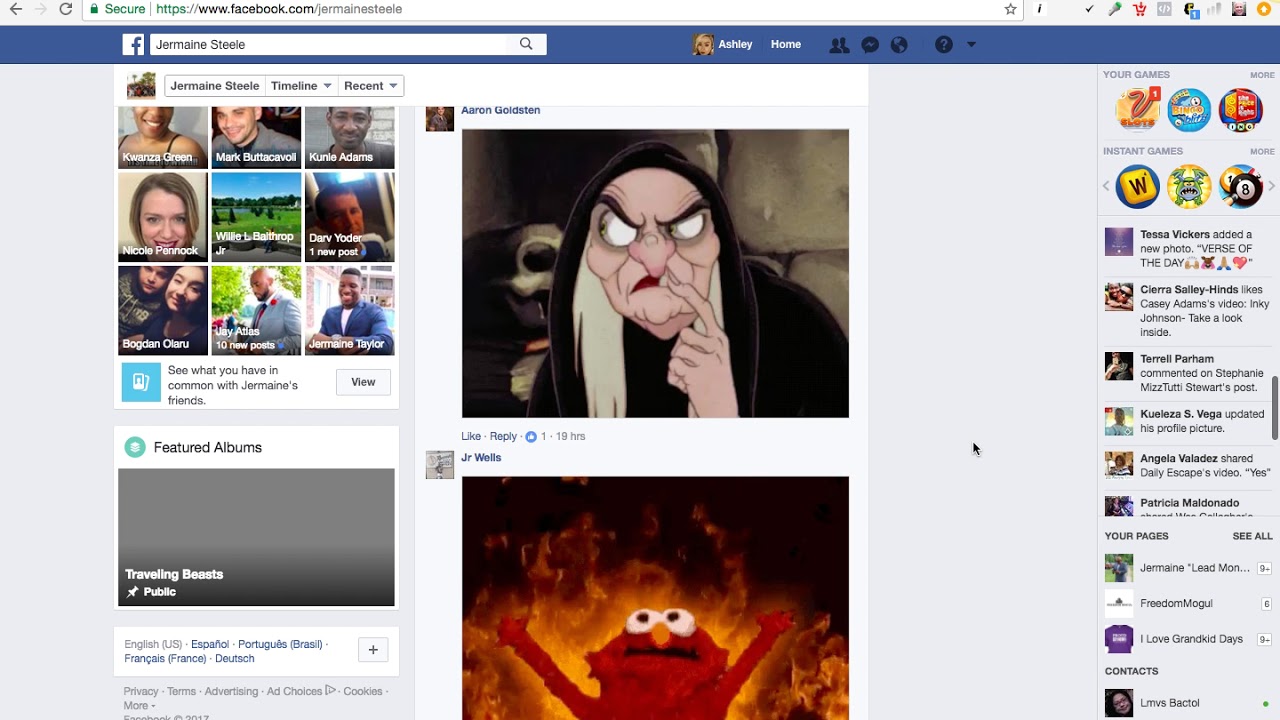1280x720 pixels.
Task: Open Aaron Goldsten's profile name
Action: pos(500,110)
